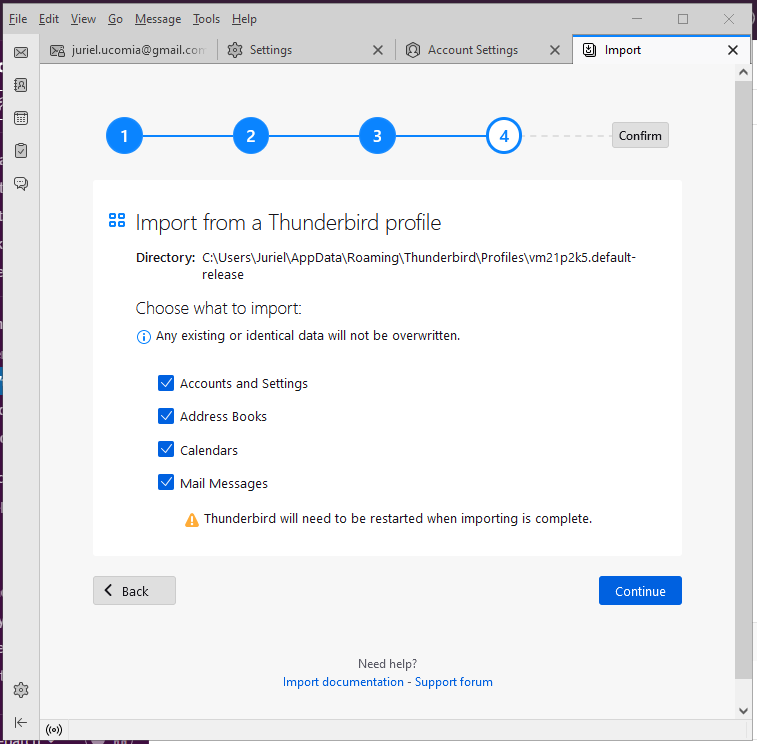Open the Help menu
The width and height of the screenshot is (757, 744).
click(244, 19)
